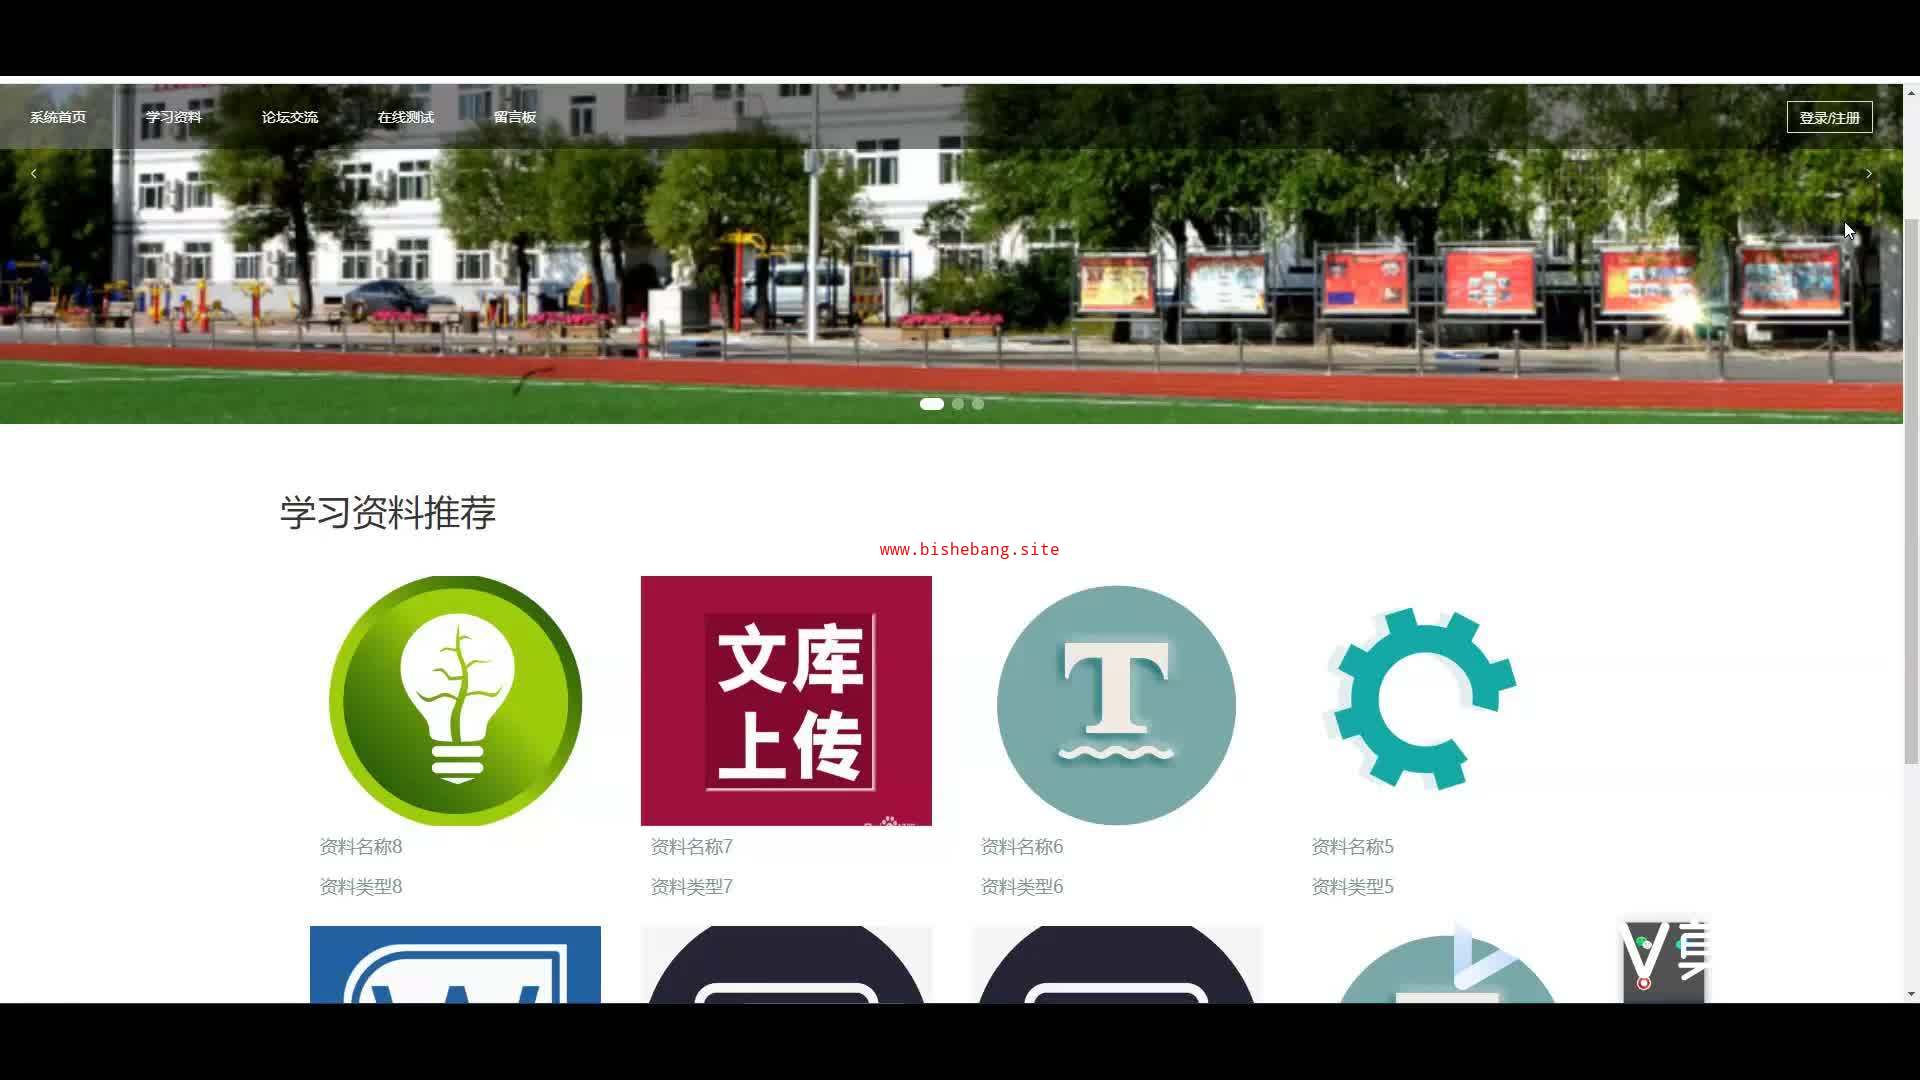Click the previous slide arrow on banner
This screenshot has height=1080, width=1920.
click(34, 174)
